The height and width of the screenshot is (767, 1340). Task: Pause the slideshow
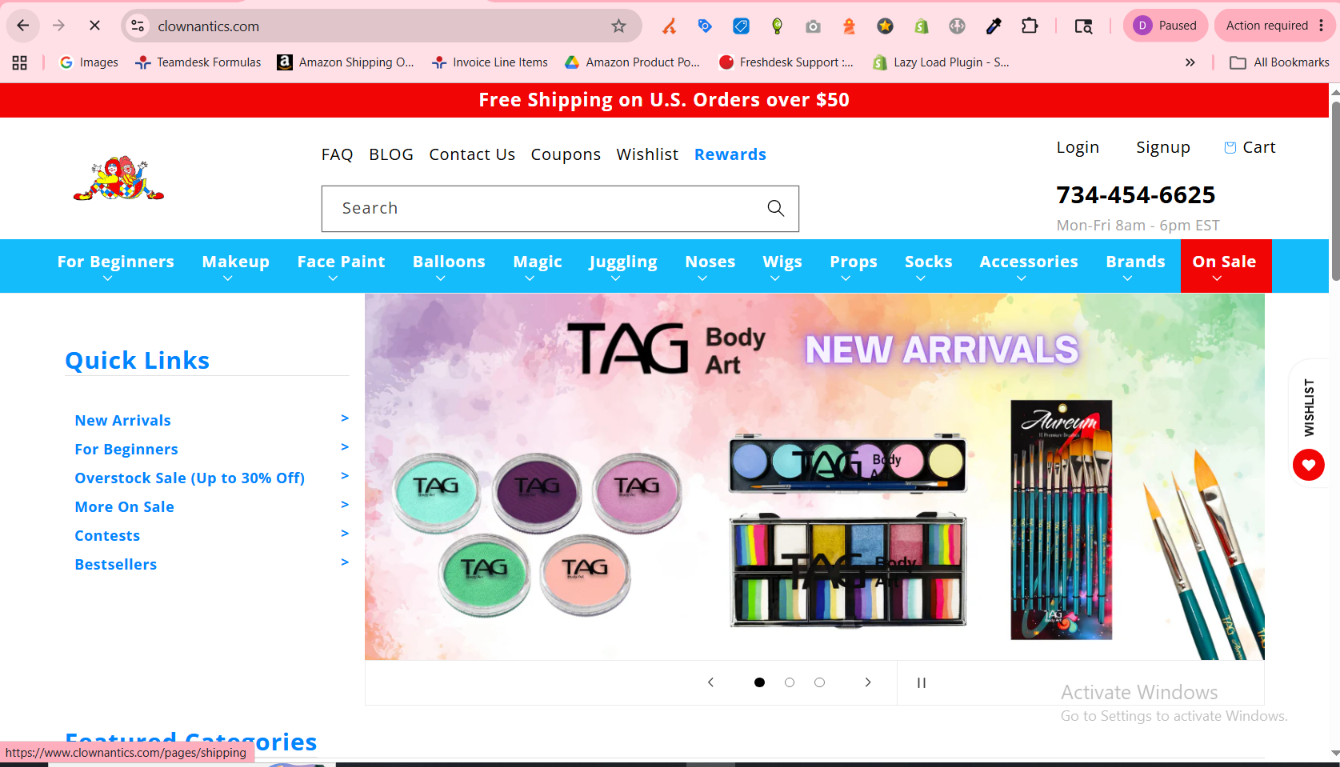(x=922, y=682)
